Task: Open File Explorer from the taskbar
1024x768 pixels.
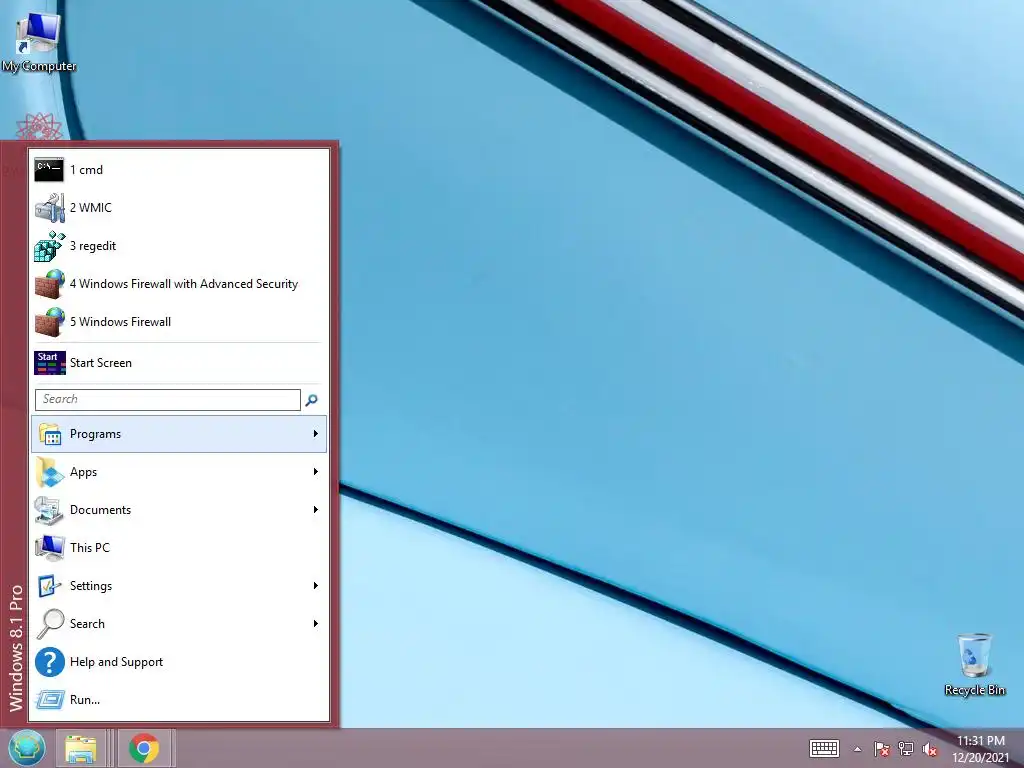Action: [80, 748]
